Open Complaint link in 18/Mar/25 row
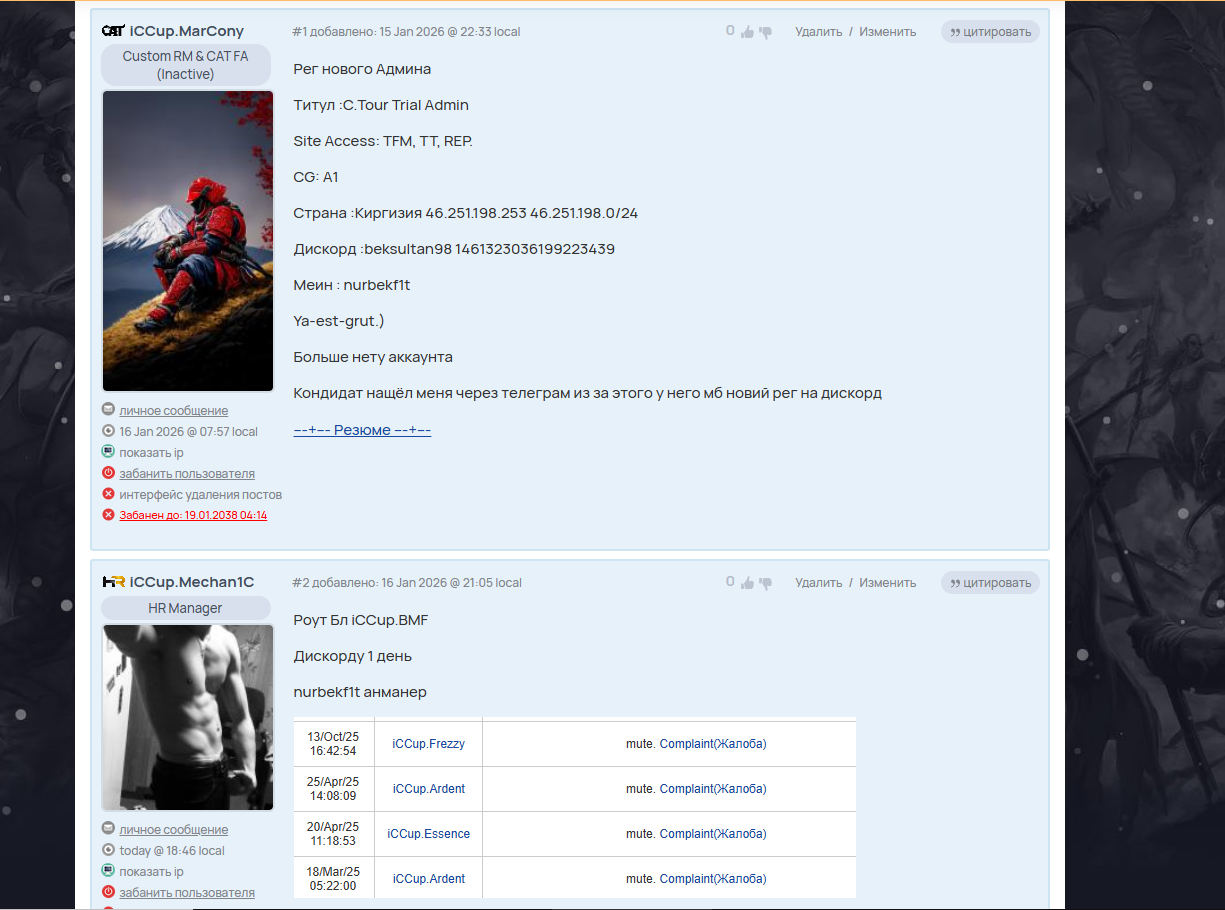1225x910 pixels. (713, 879)
